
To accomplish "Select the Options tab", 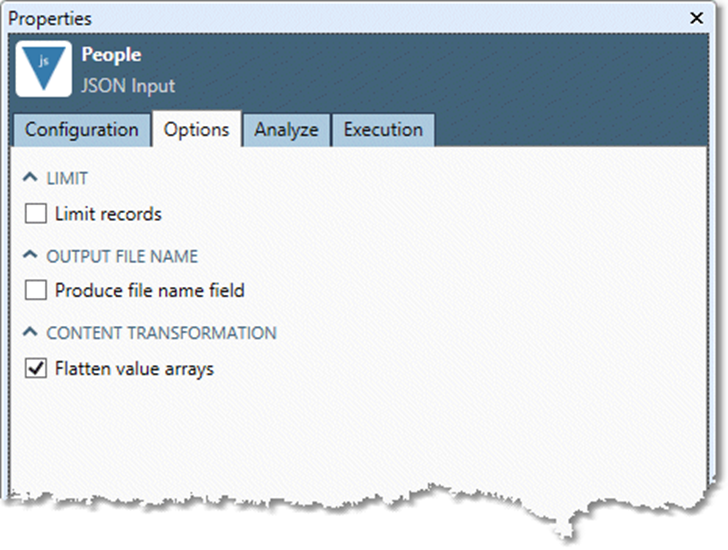I will (x=196, y=129).
